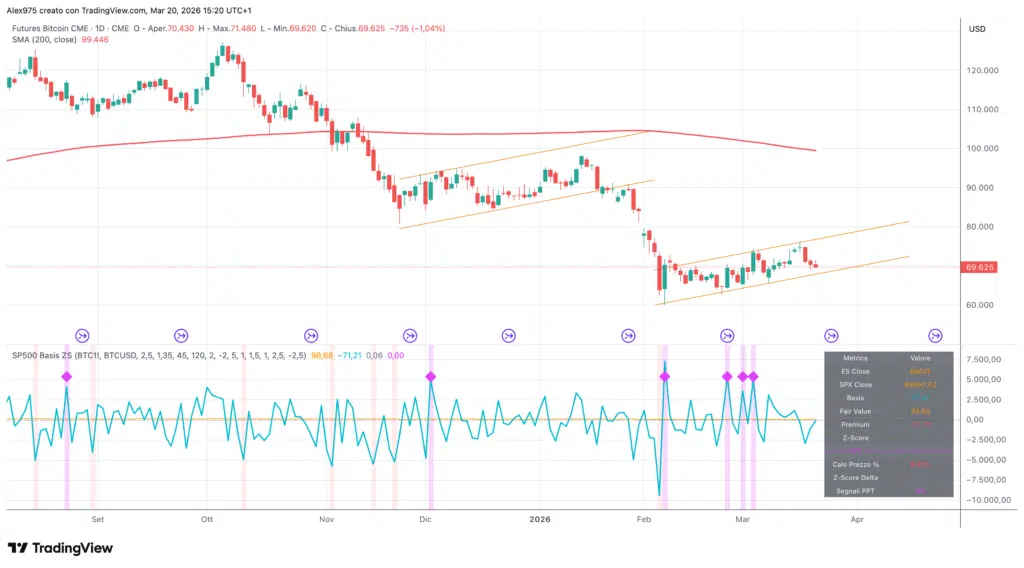
Task: Click the Mar label on time axis
Action: 742,519
